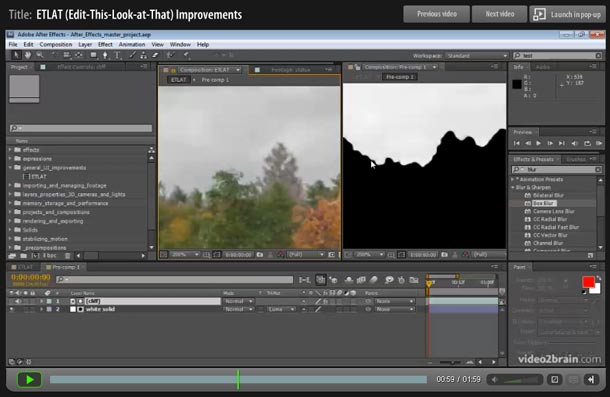Click the green play button of video player
This screenshot has width=610, height=397.
[x=30, y=379]
